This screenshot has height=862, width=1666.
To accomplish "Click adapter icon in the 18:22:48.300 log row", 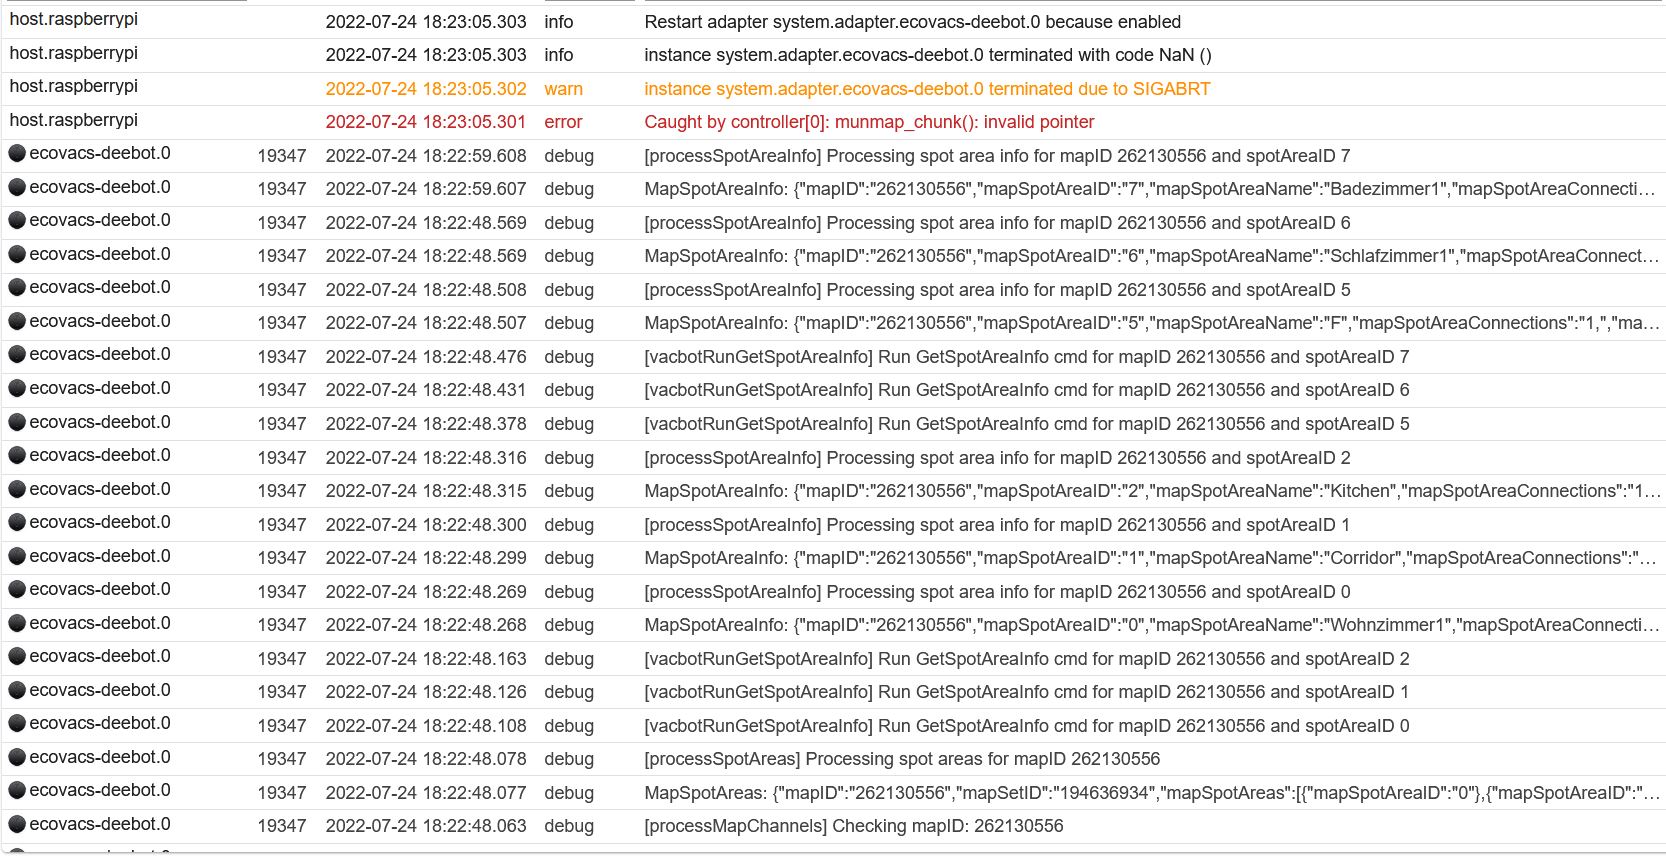I will (x=17, y=522).
